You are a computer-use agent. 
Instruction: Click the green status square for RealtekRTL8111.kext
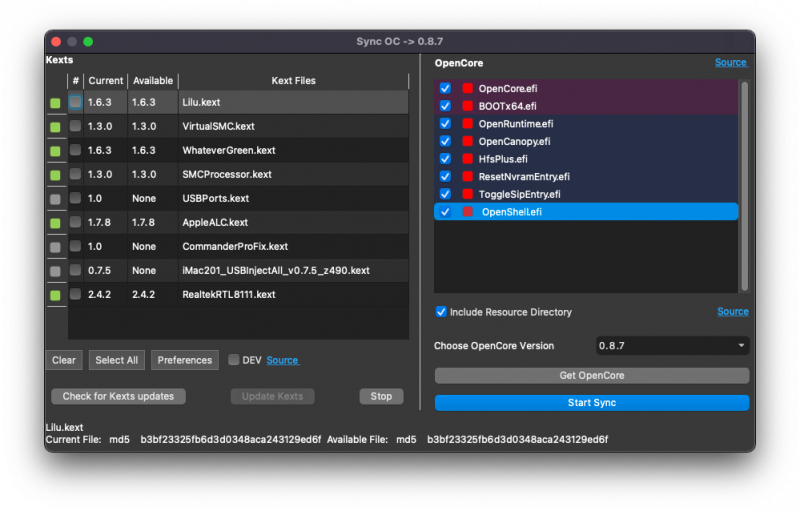pyautogui.click(x=55, y=295)
